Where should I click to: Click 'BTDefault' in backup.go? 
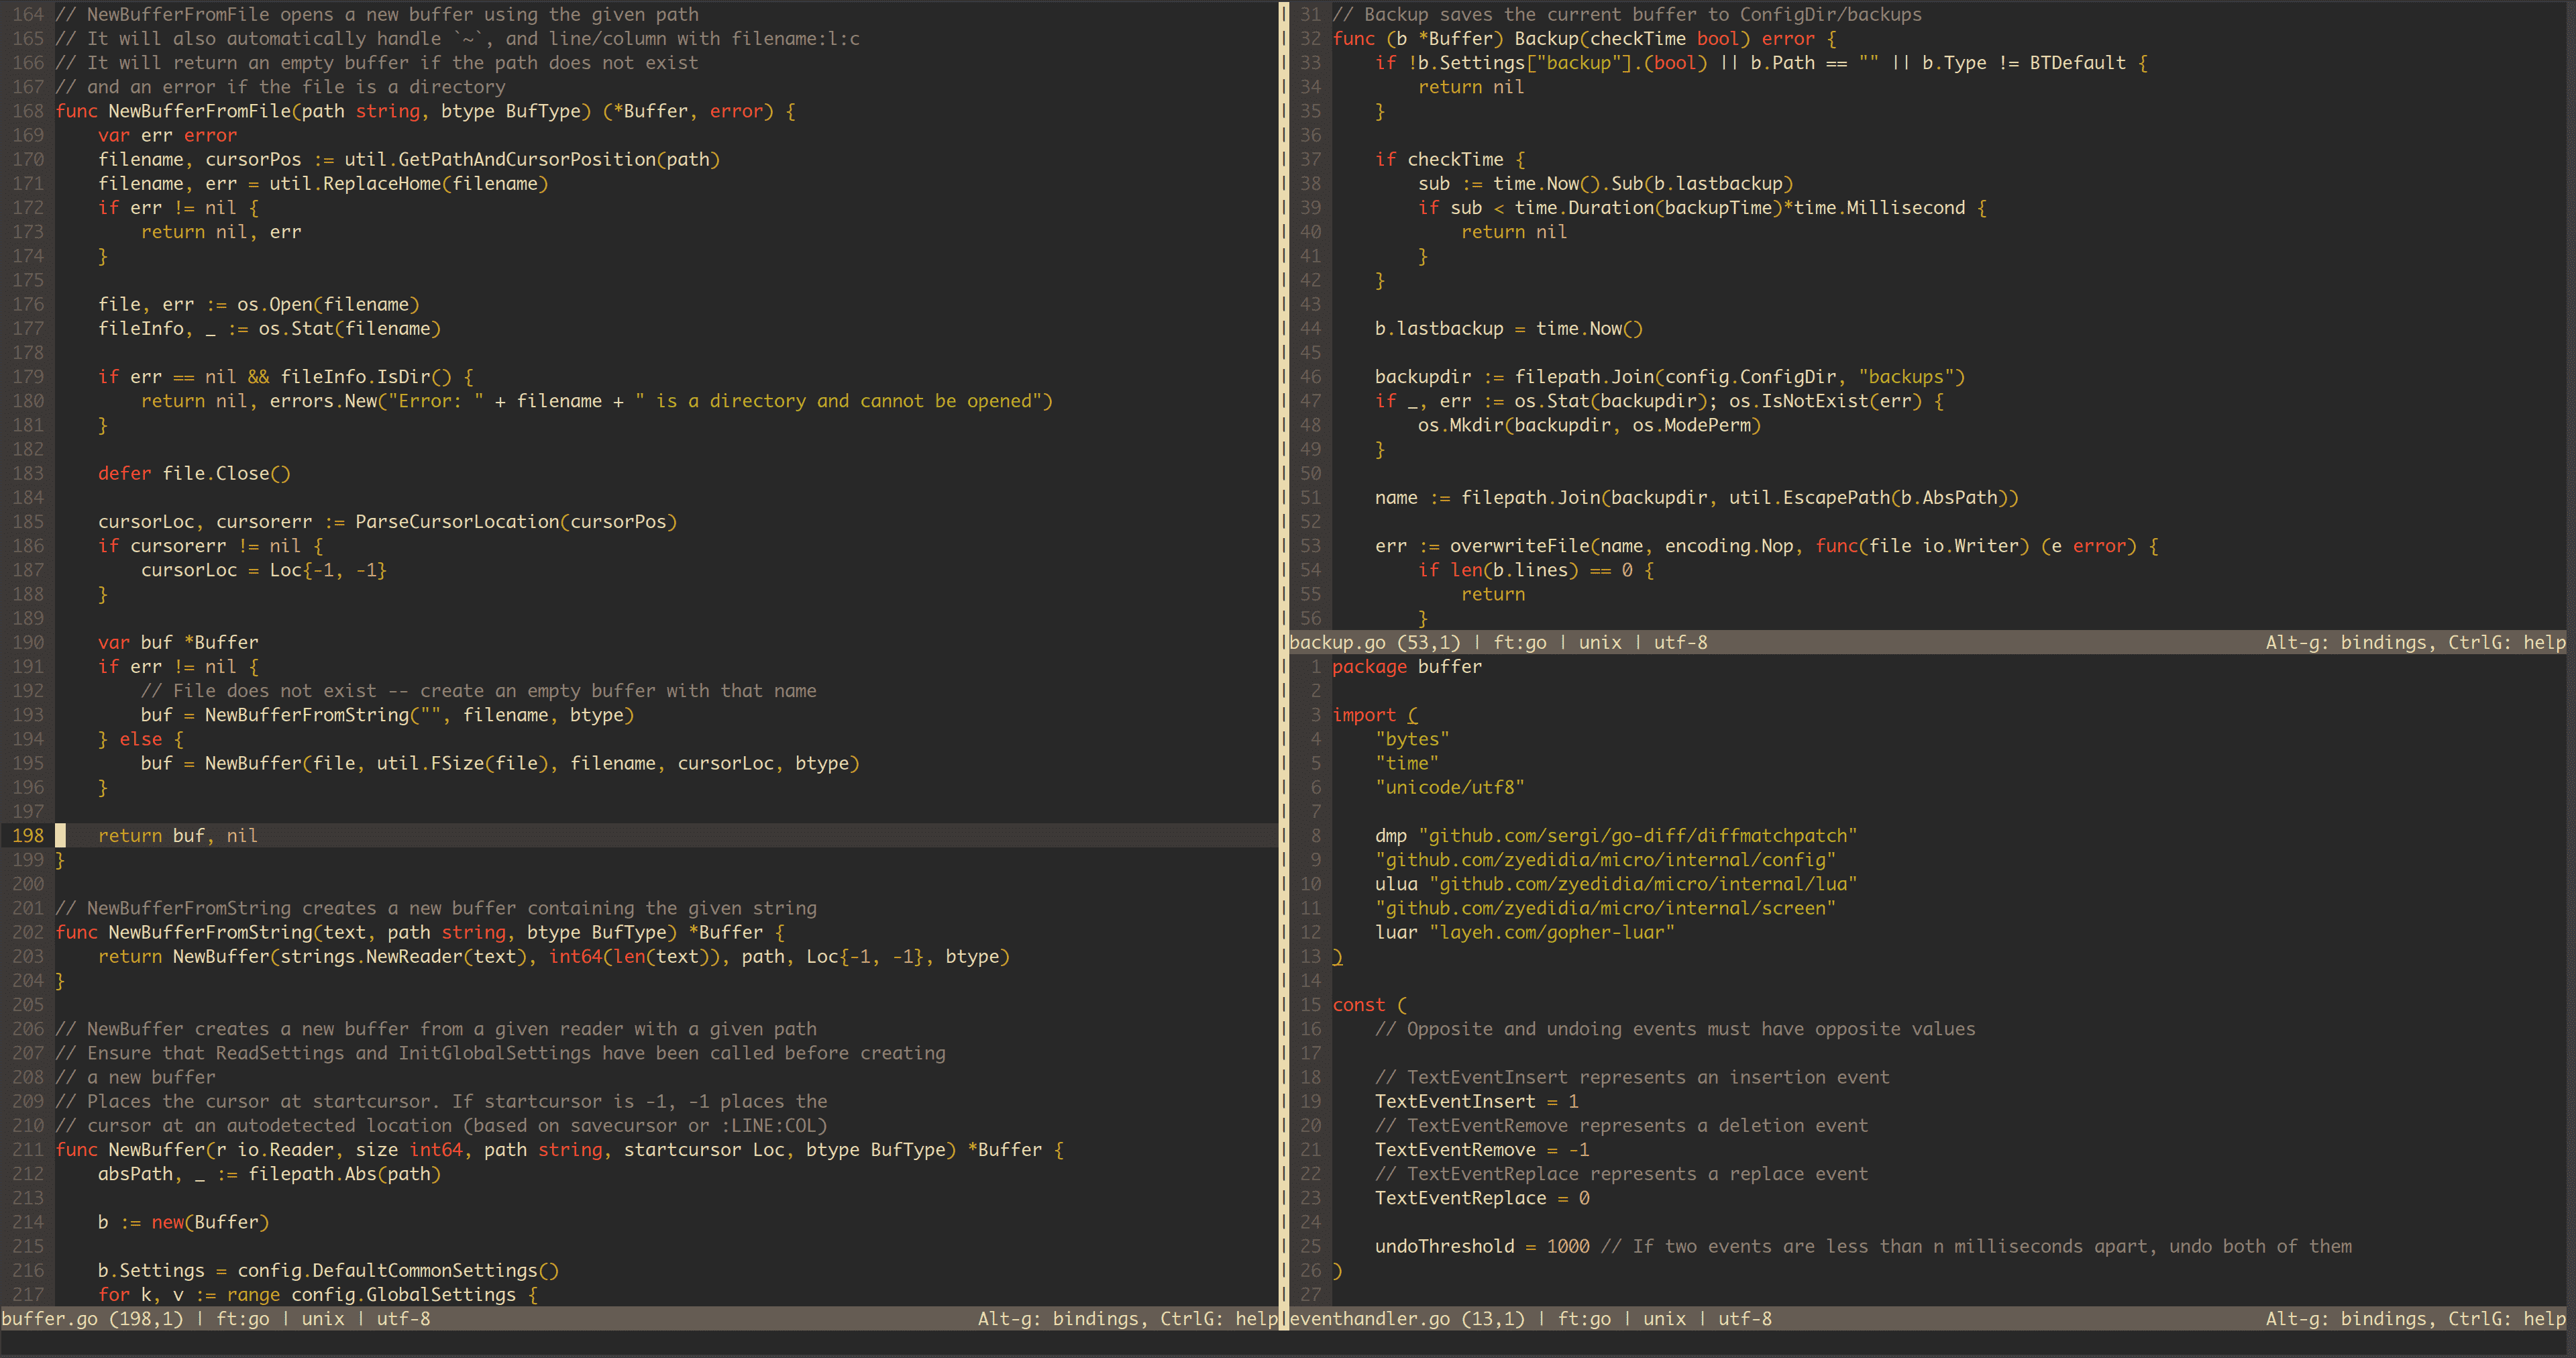click(x=2077, y=63)
